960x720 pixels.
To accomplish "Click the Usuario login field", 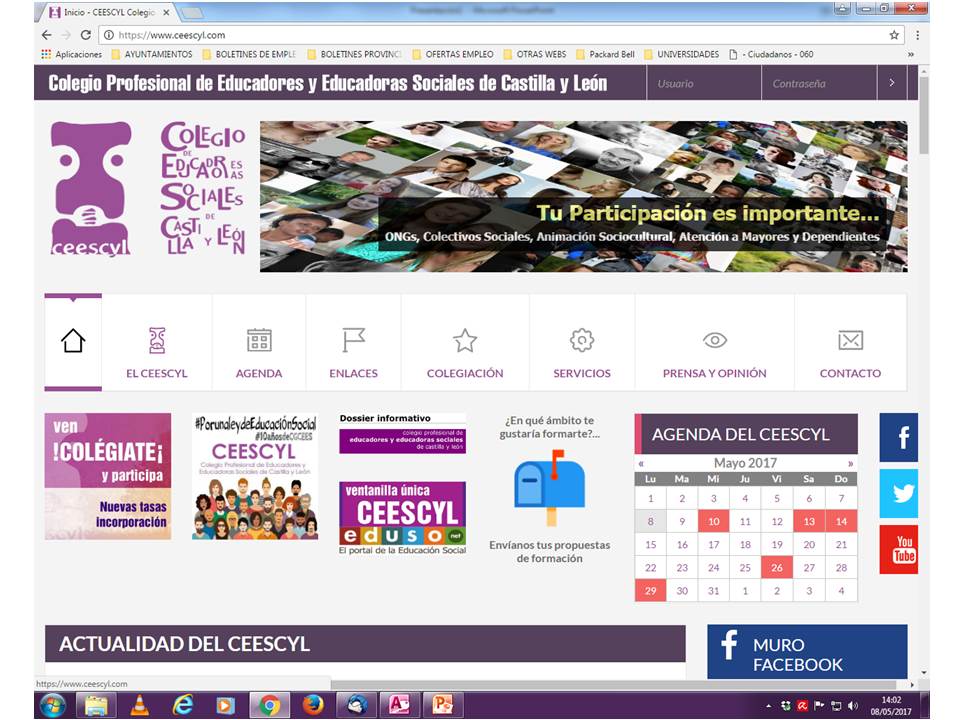I will tap(704, 83).
